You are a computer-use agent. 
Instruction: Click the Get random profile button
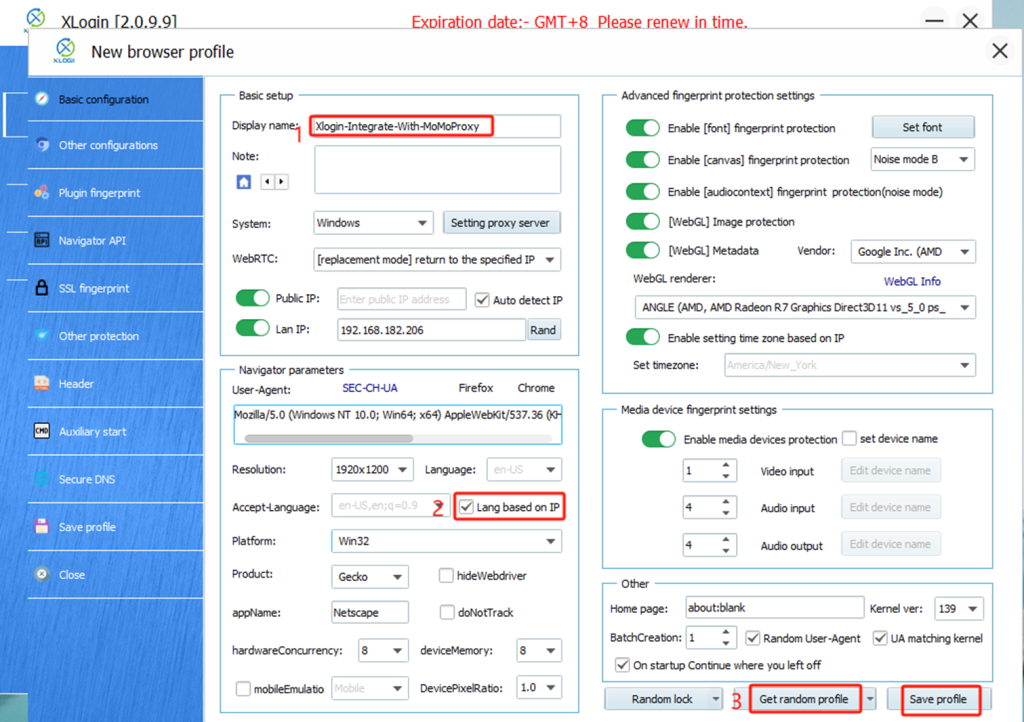[x=803, y=699]
